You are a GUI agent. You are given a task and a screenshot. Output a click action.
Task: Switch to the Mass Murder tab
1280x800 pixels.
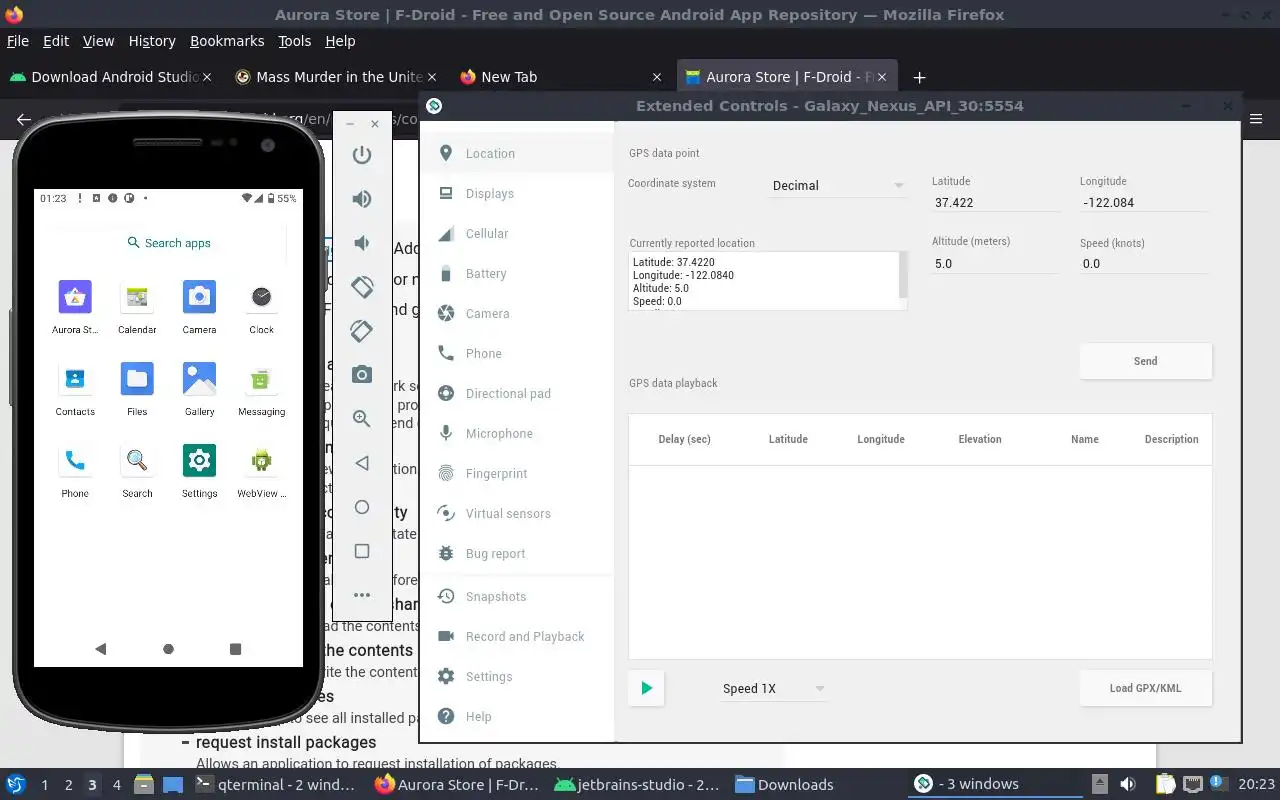pos(335,77)
